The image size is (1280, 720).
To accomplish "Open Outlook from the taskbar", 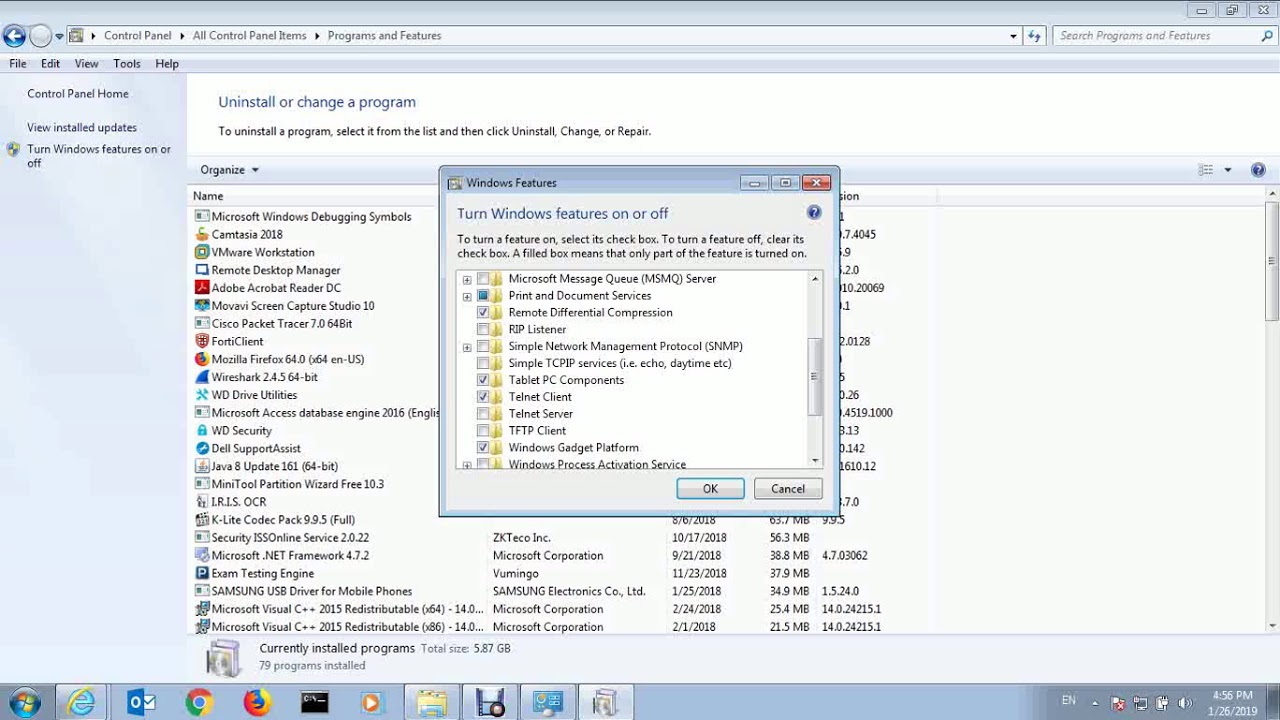I will pos(141,702).
